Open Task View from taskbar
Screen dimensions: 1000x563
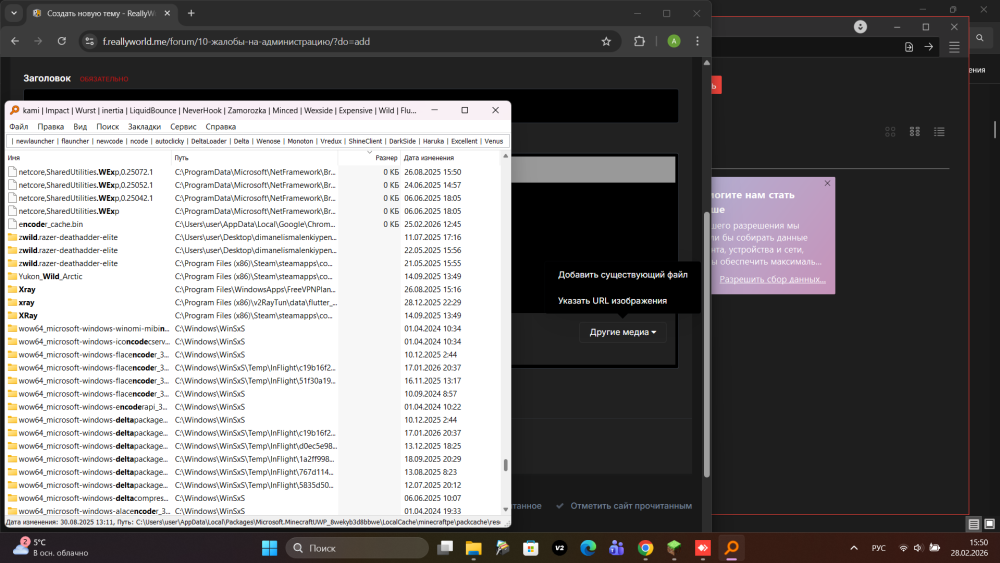point(445,548)
